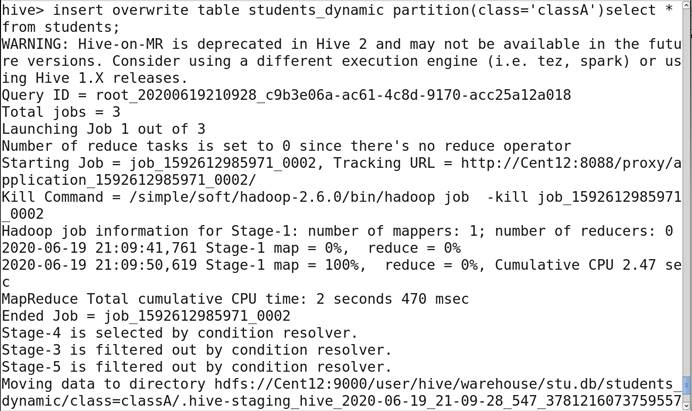Click the Query ID line text
The width and height of the screenshot is (692, 411).
[285, 95]
